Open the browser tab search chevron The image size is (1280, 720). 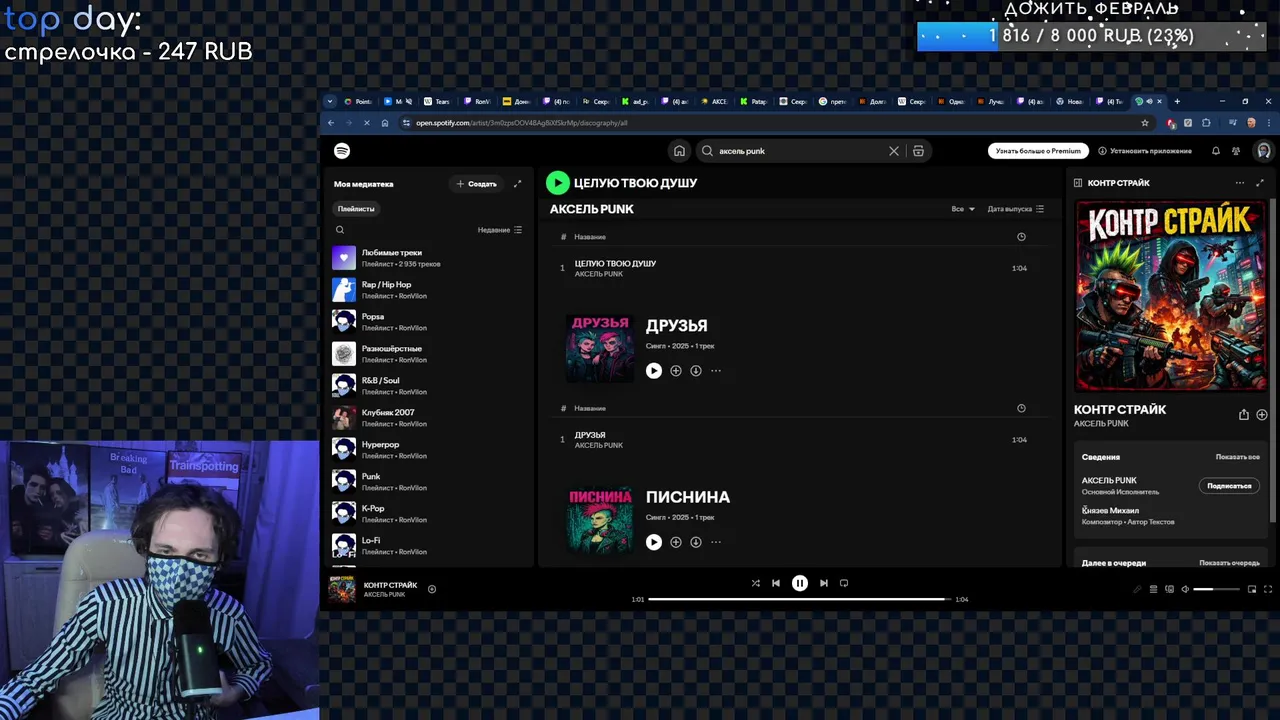tap(330, 101)
